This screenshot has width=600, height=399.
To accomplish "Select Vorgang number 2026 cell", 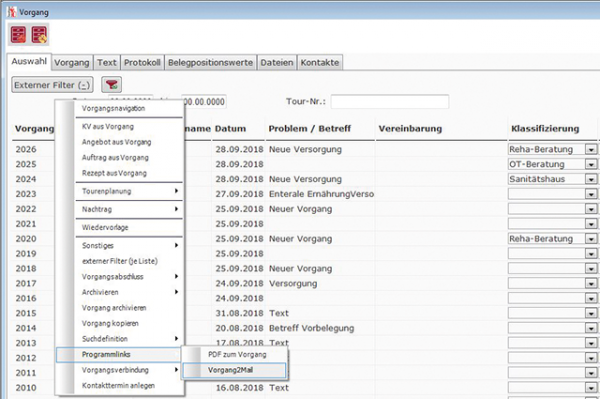I will point(26,149).
